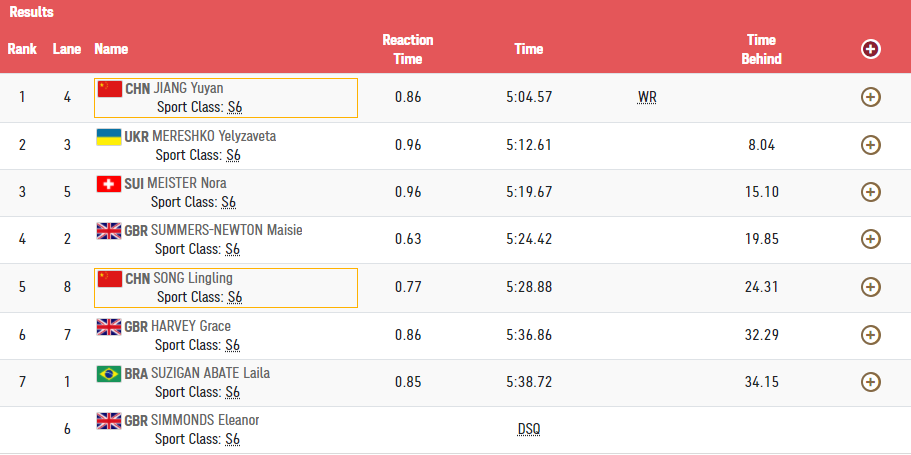Click the Brazil flag icon
Viewport: 911px width, 455px height.
click(108, 373)
